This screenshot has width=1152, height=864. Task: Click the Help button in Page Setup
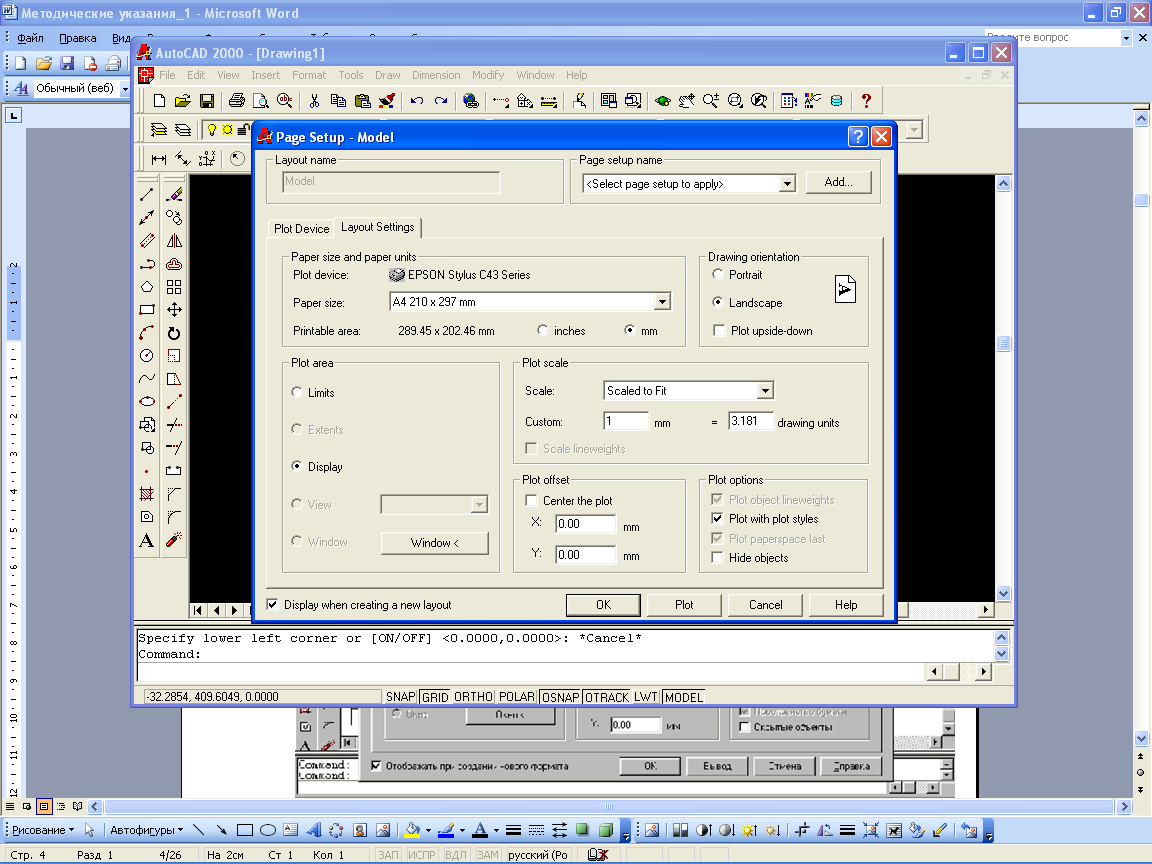pos(846,605)
